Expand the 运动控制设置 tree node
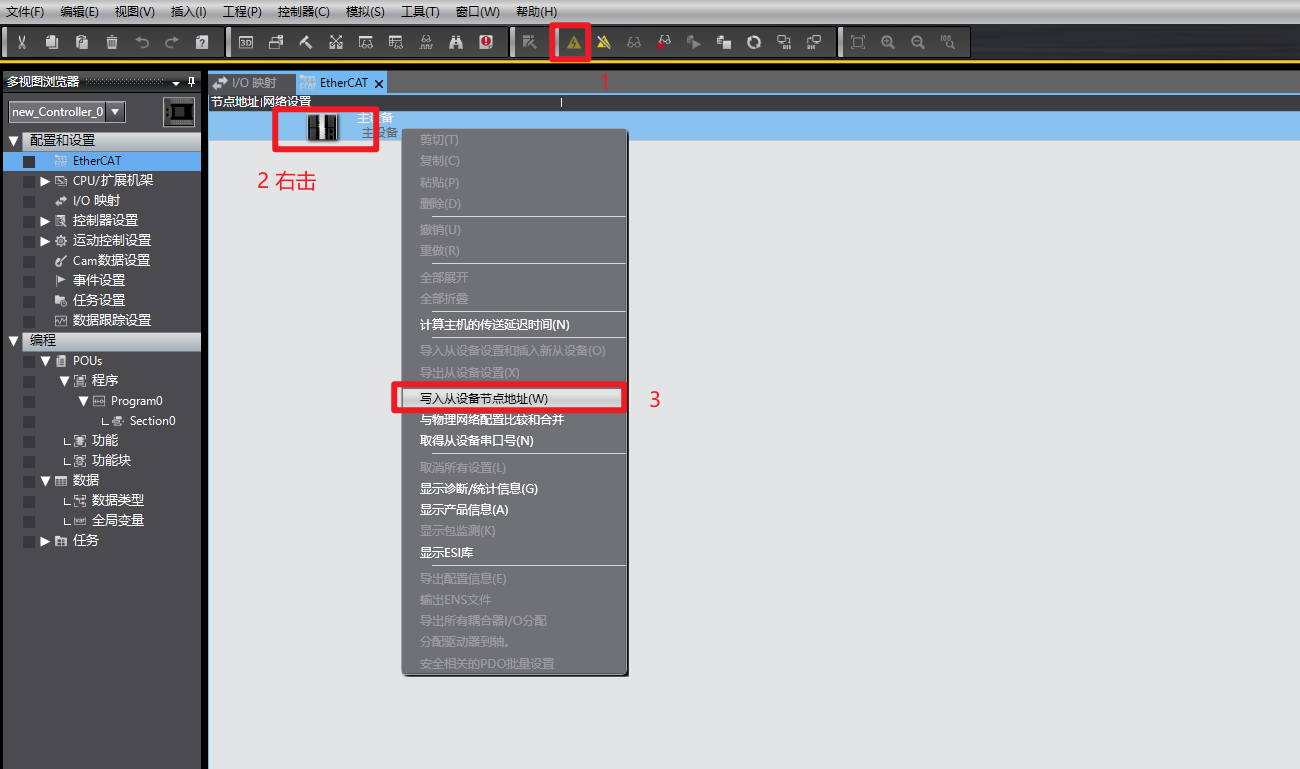This screenshot has height=769, width=1300. pyautogui.click(x=45, y=241)
